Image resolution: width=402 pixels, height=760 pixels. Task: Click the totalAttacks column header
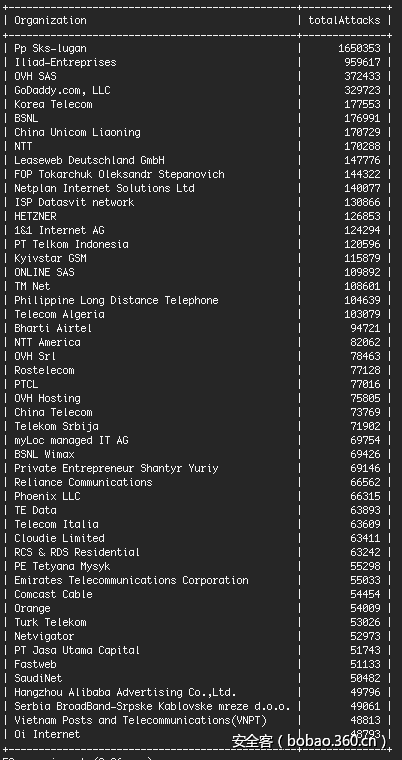pyautogui.click(x=344, y=20)
